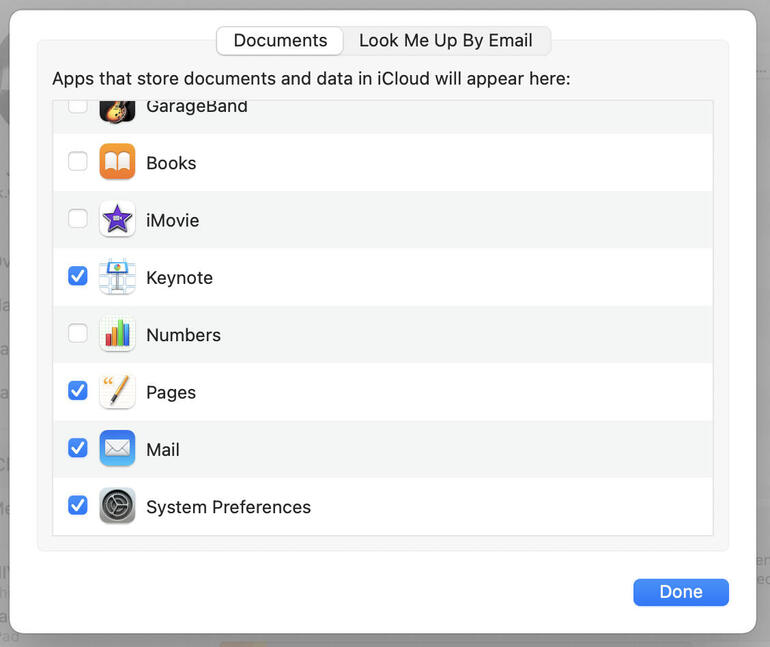The image size is (770, 647).
Task: Enable iCloud storage for Books
Action: pos(78,161)
